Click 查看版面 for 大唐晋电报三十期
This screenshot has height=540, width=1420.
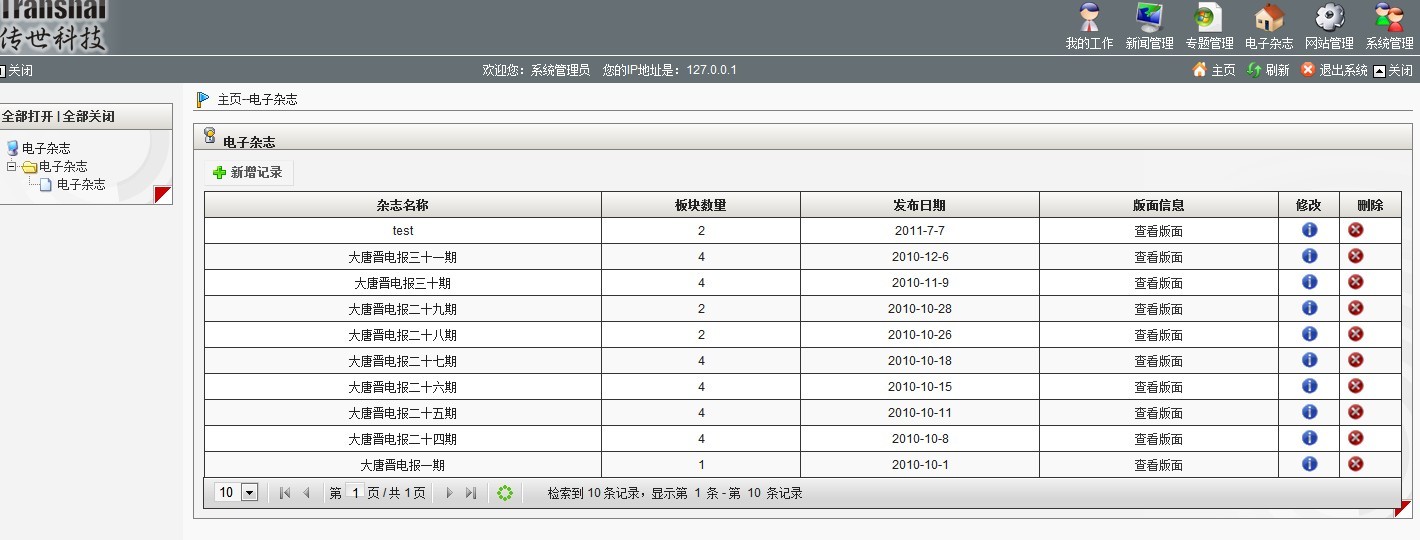pos(1159,283)
